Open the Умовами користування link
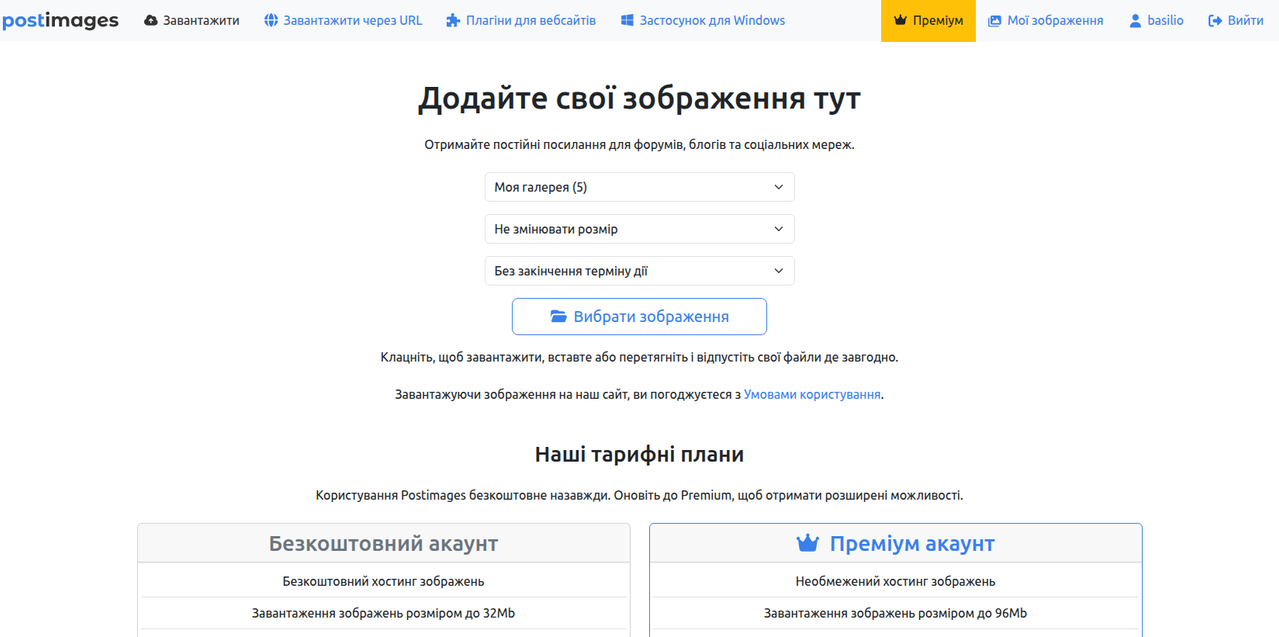1279x637 pixels. (x=812, y=394)
